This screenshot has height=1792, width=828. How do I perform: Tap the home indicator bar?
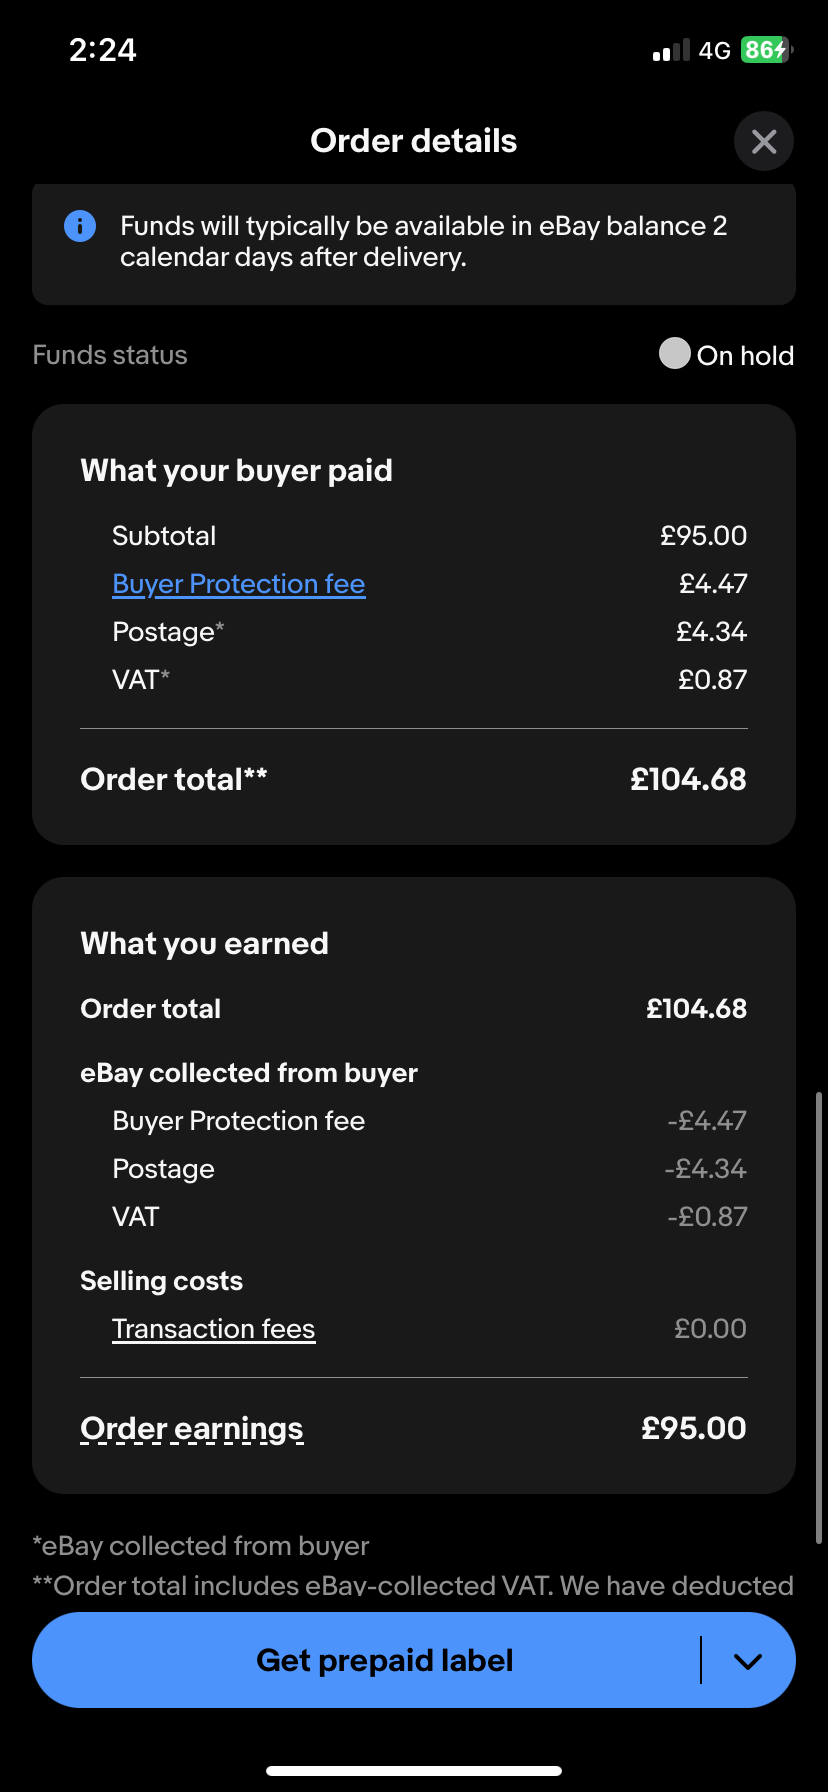click(414, 1770)
